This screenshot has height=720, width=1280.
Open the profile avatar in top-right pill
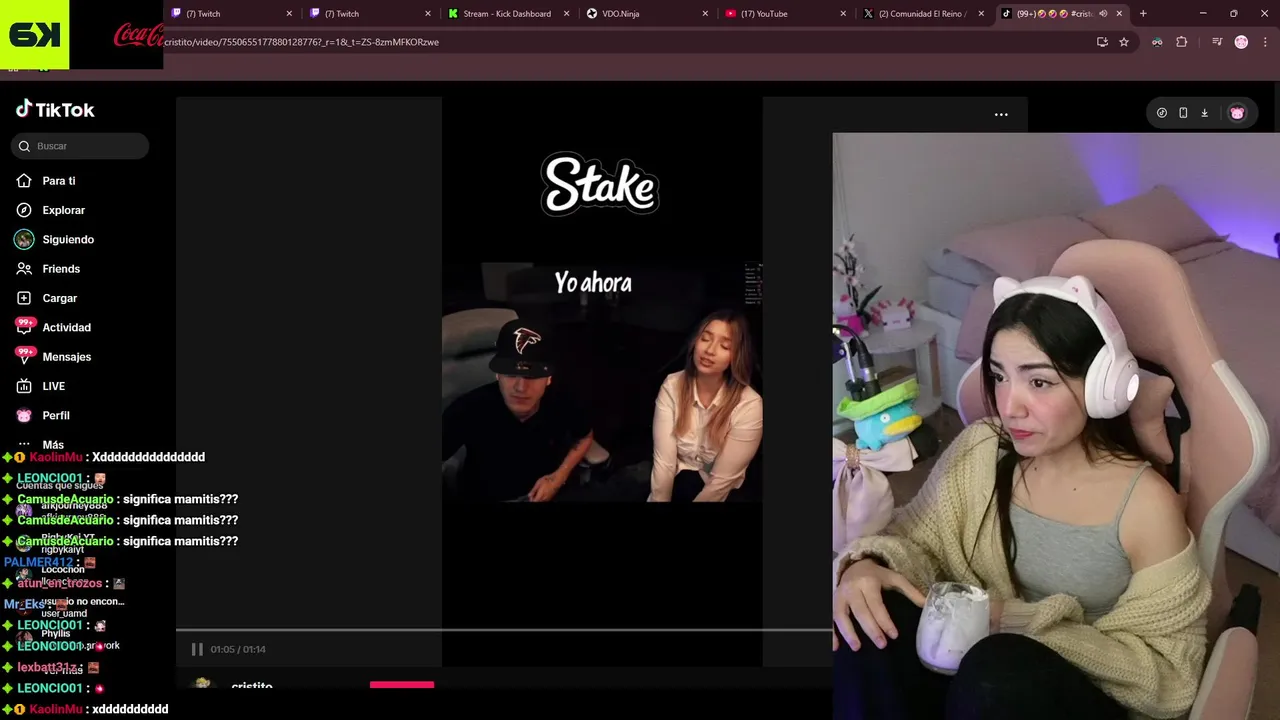point(1237,113)
